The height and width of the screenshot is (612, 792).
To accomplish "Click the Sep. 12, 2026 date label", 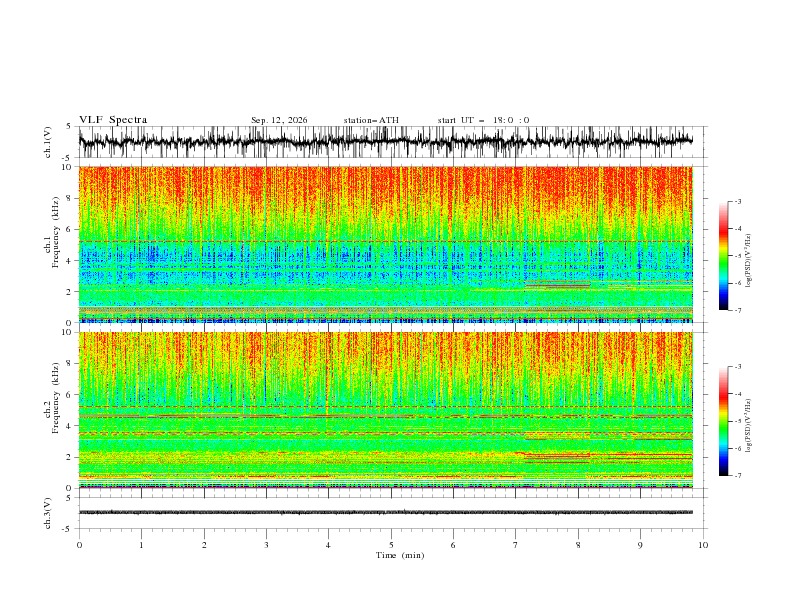I will point(279,120).
